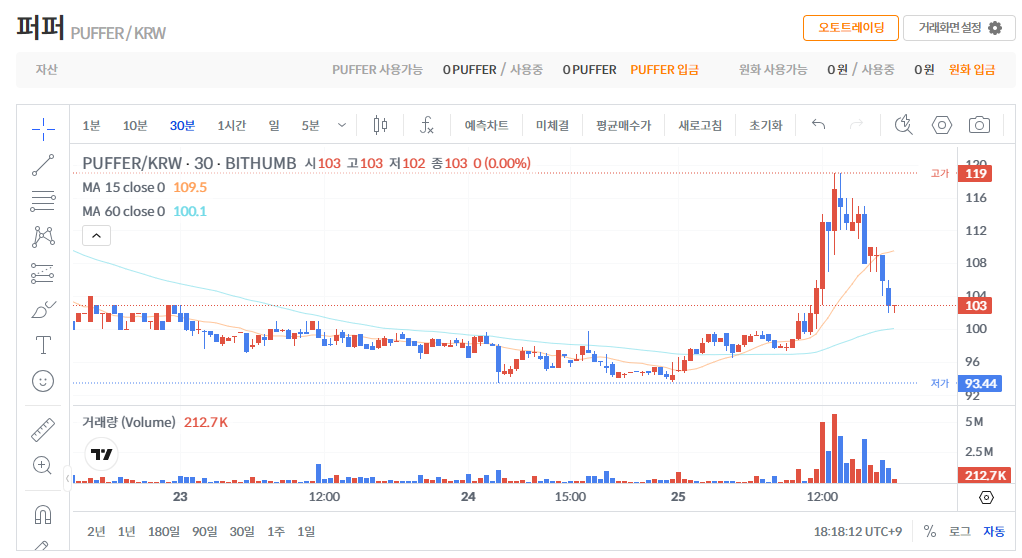Select the brush drawing tool
This screenshot has width=1022, height=558.
43,310
